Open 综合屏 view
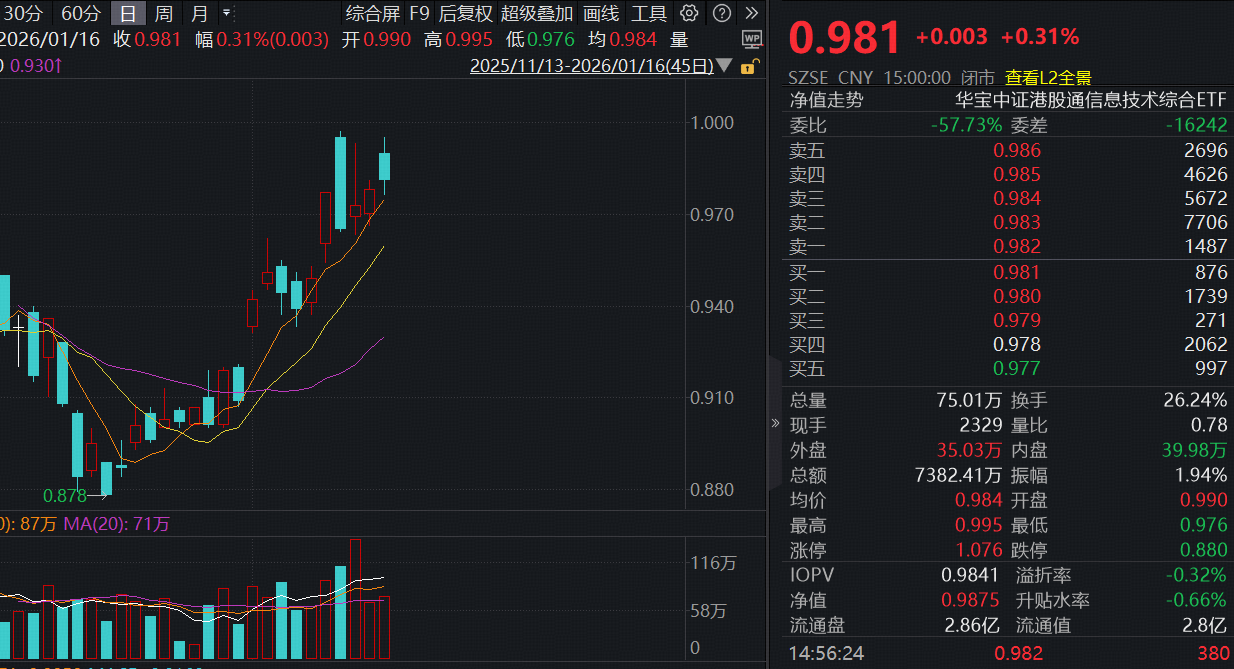The height and width of the screenshot is (669, 1234). tap(372, 13)
